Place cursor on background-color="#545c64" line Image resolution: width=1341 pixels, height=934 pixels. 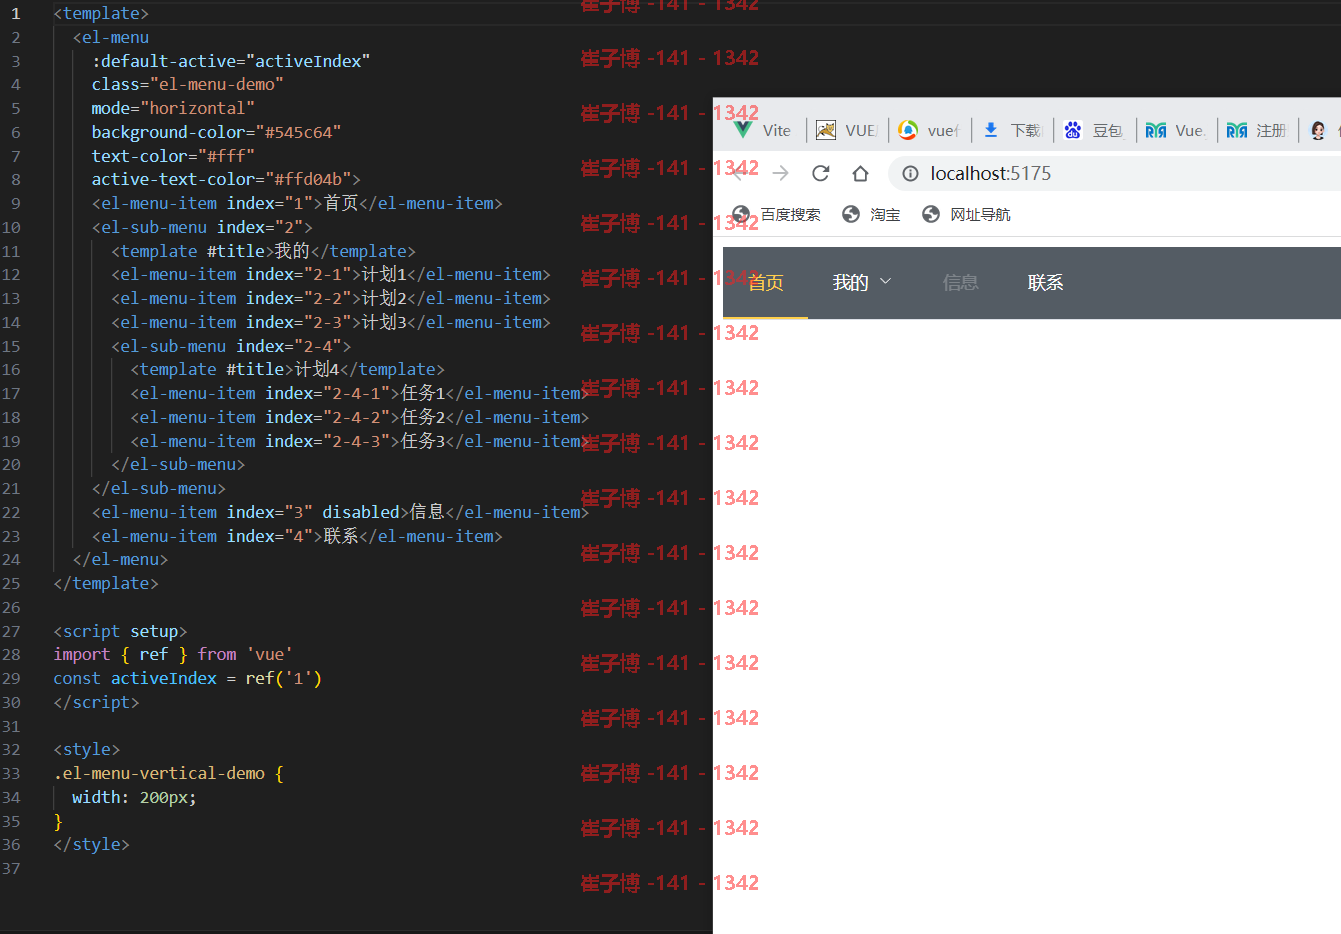click(x=216, y=132)
